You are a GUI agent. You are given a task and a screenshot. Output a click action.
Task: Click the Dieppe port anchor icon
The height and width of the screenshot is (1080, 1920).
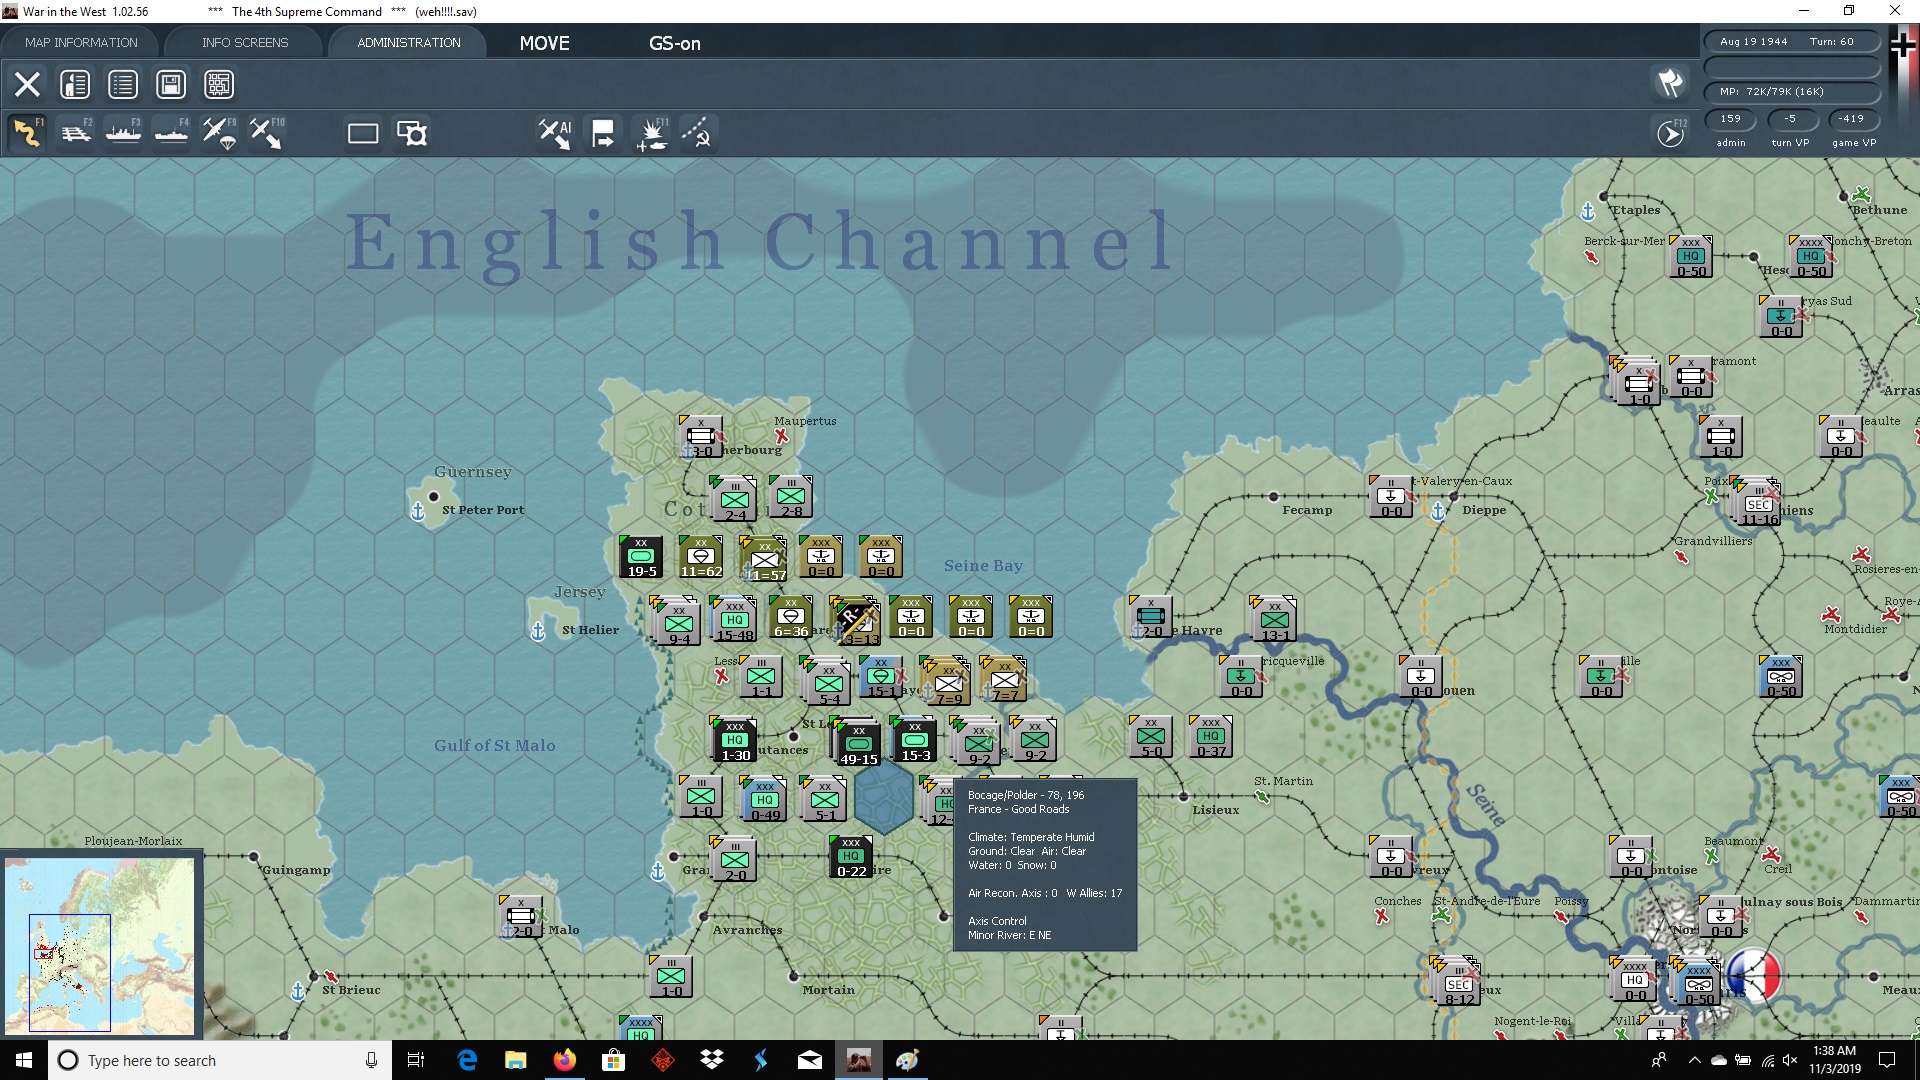click(x=1438, y=511)
